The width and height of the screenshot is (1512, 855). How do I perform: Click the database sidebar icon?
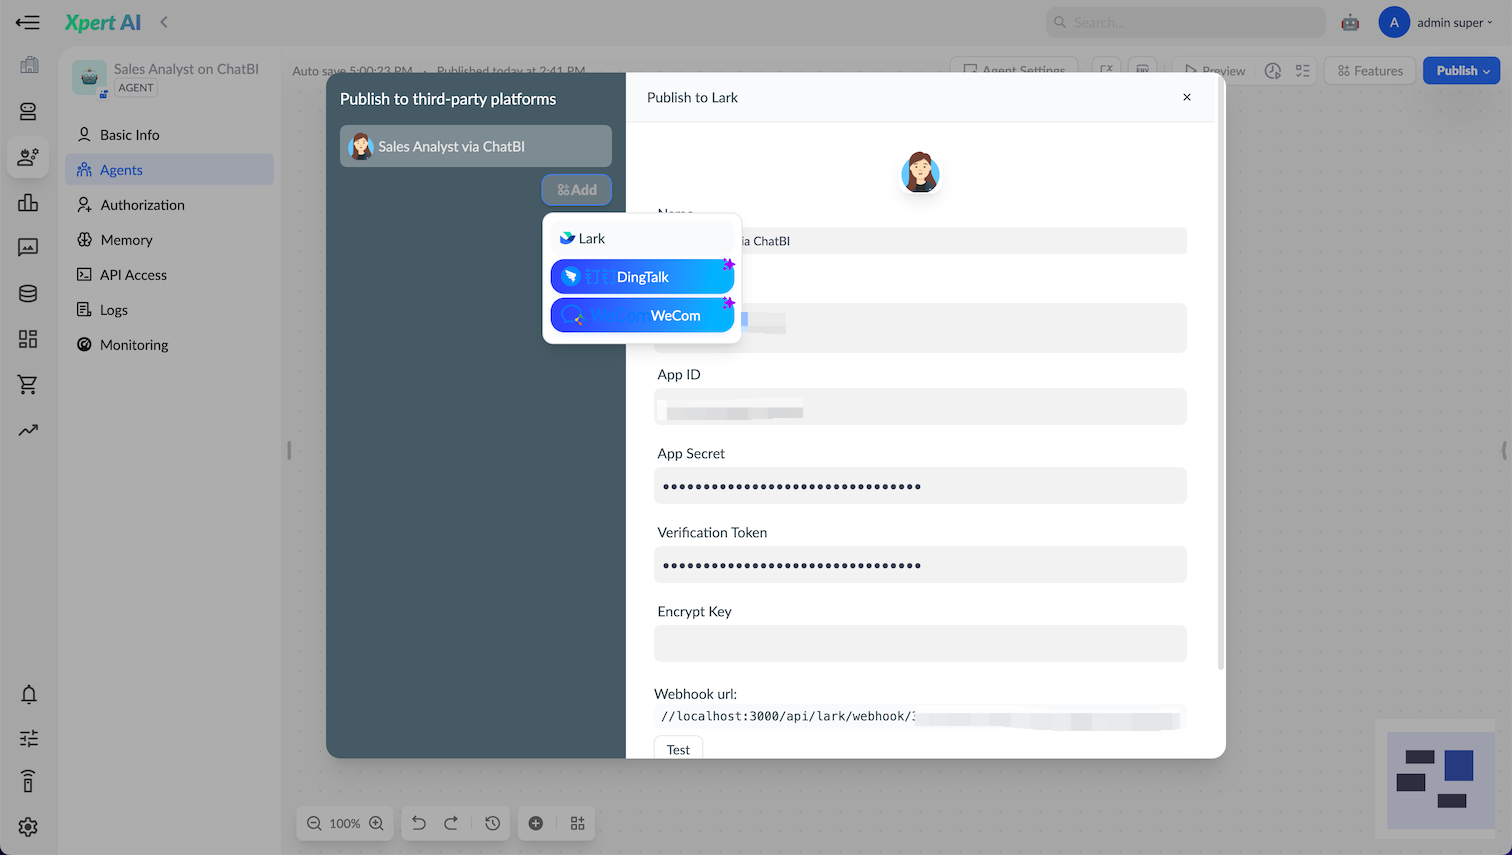(x=28, y=292)
